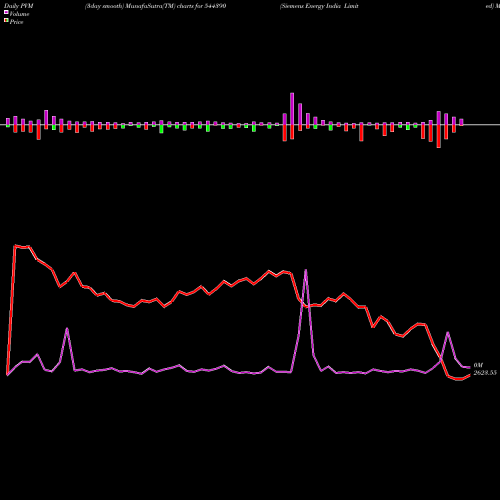Viewport: 500px width, 500px height.
Task: Select the Price legend label
Action: [16, 22]
